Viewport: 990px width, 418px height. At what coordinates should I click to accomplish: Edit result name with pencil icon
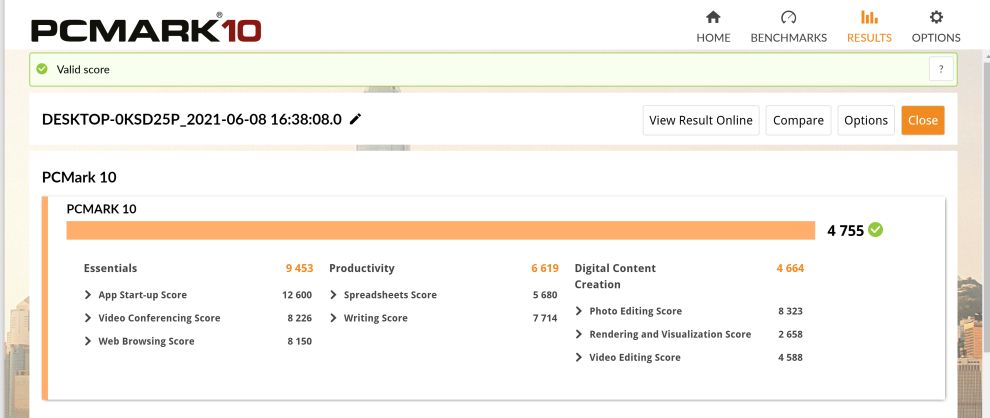355,119
